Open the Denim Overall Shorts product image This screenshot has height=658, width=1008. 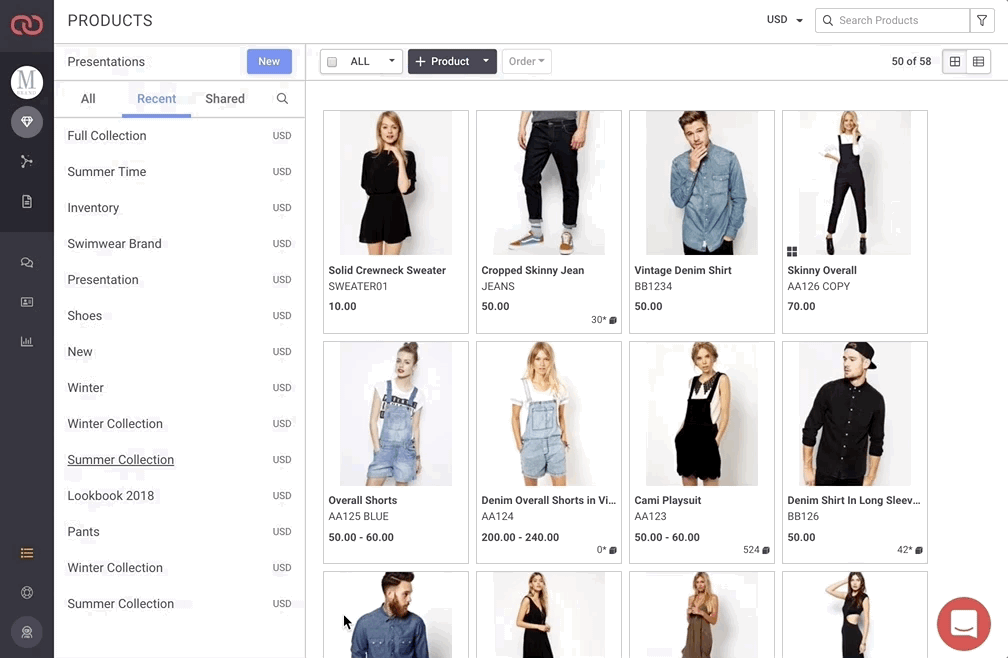[549, 414]
